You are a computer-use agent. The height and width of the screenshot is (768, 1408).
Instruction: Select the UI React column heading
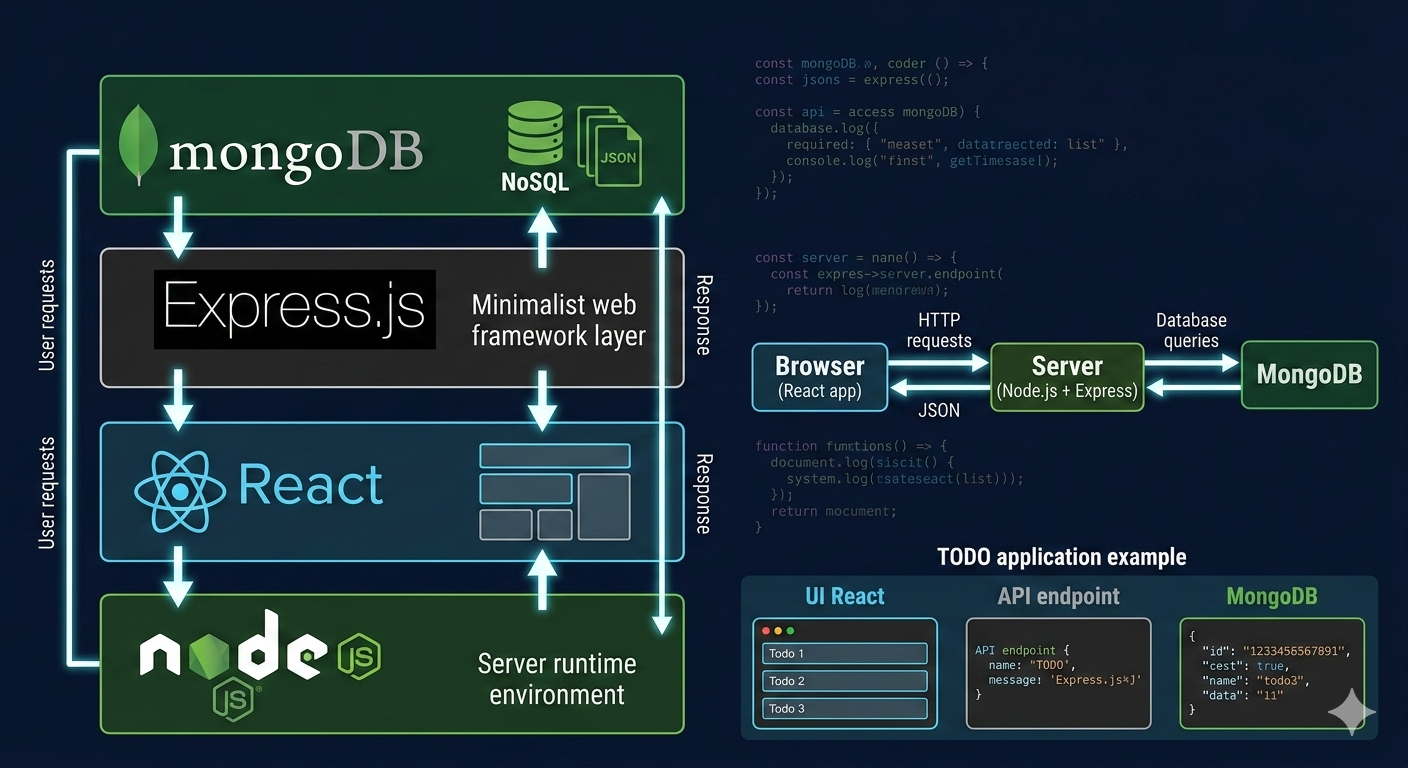tap(845, 597)
